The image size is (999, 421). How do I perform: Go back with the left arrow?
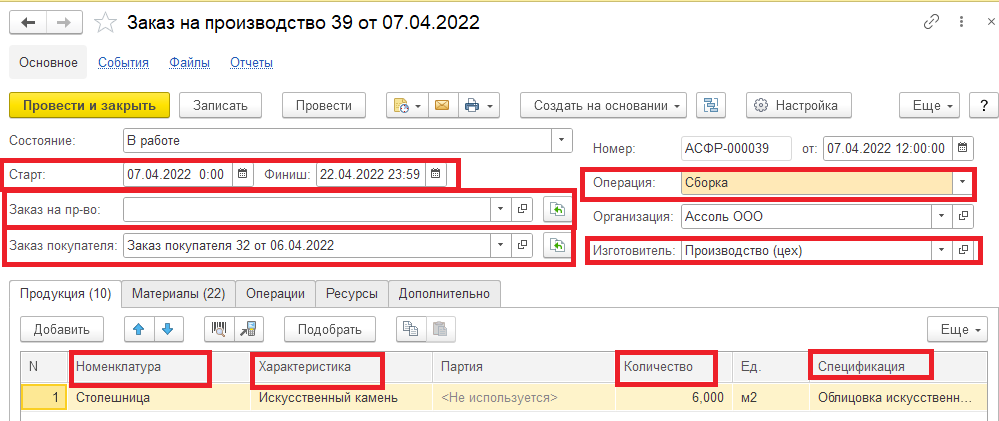pos(29,23)
